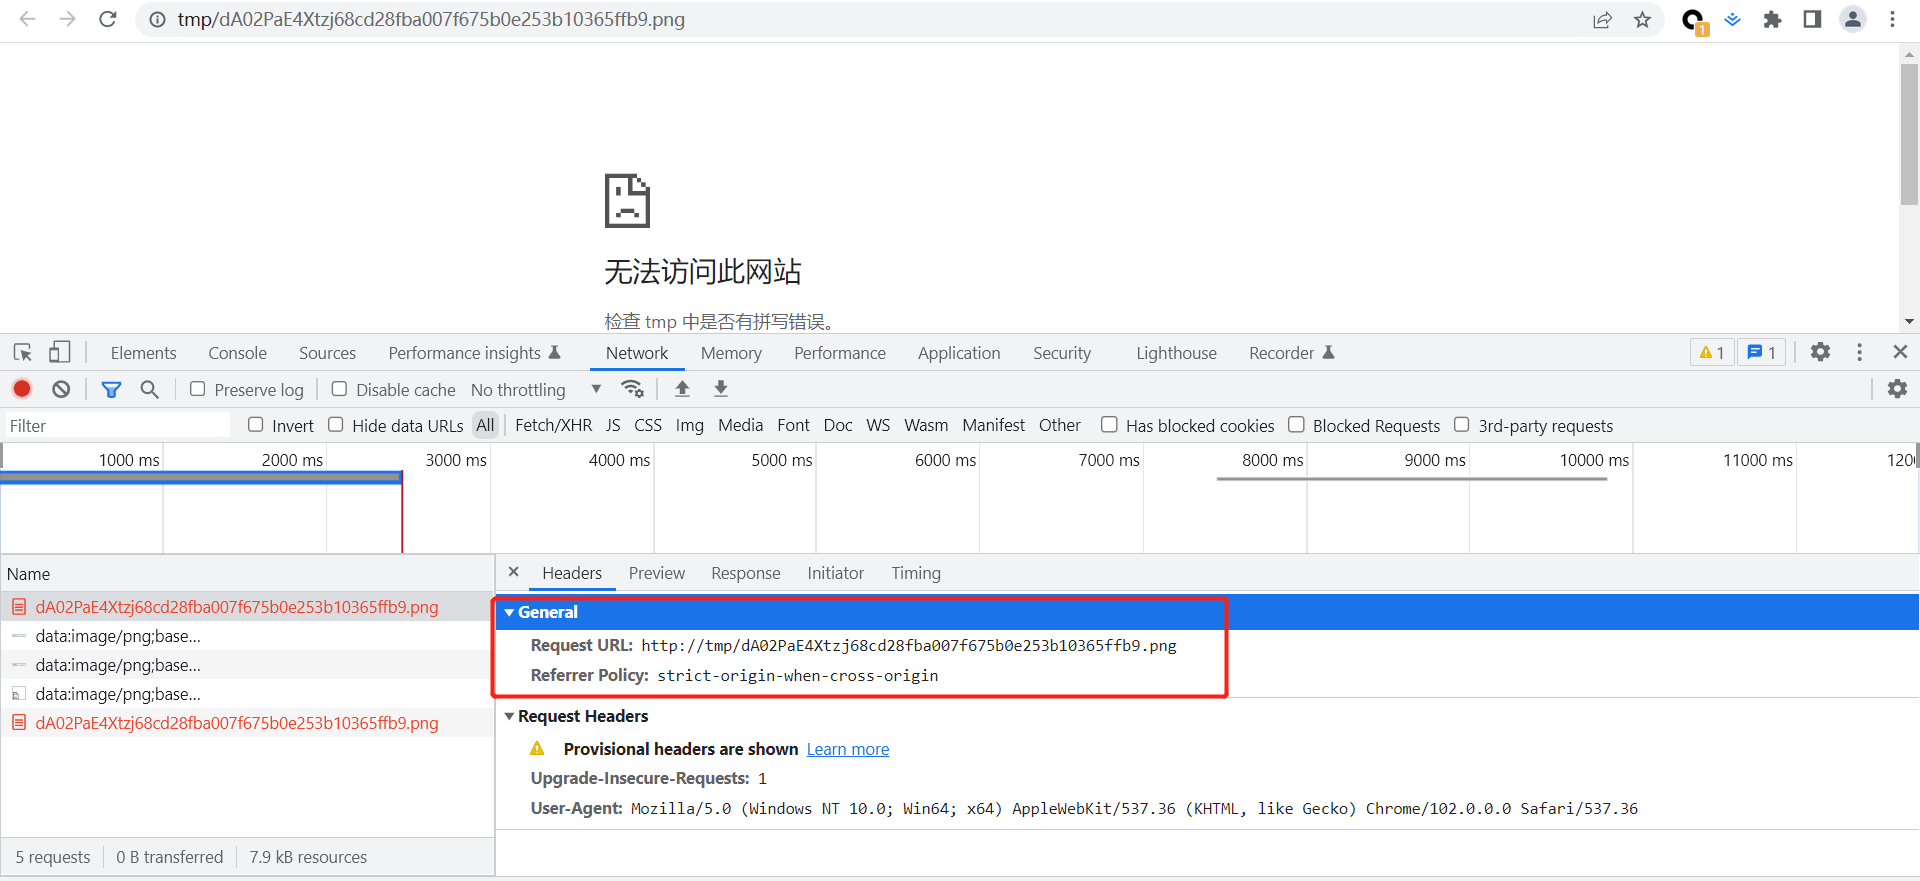This screenshot has height=881, width=1920.
Task: Filter requests by Fetch/XHR type
Action: click(x=553, y=425)
